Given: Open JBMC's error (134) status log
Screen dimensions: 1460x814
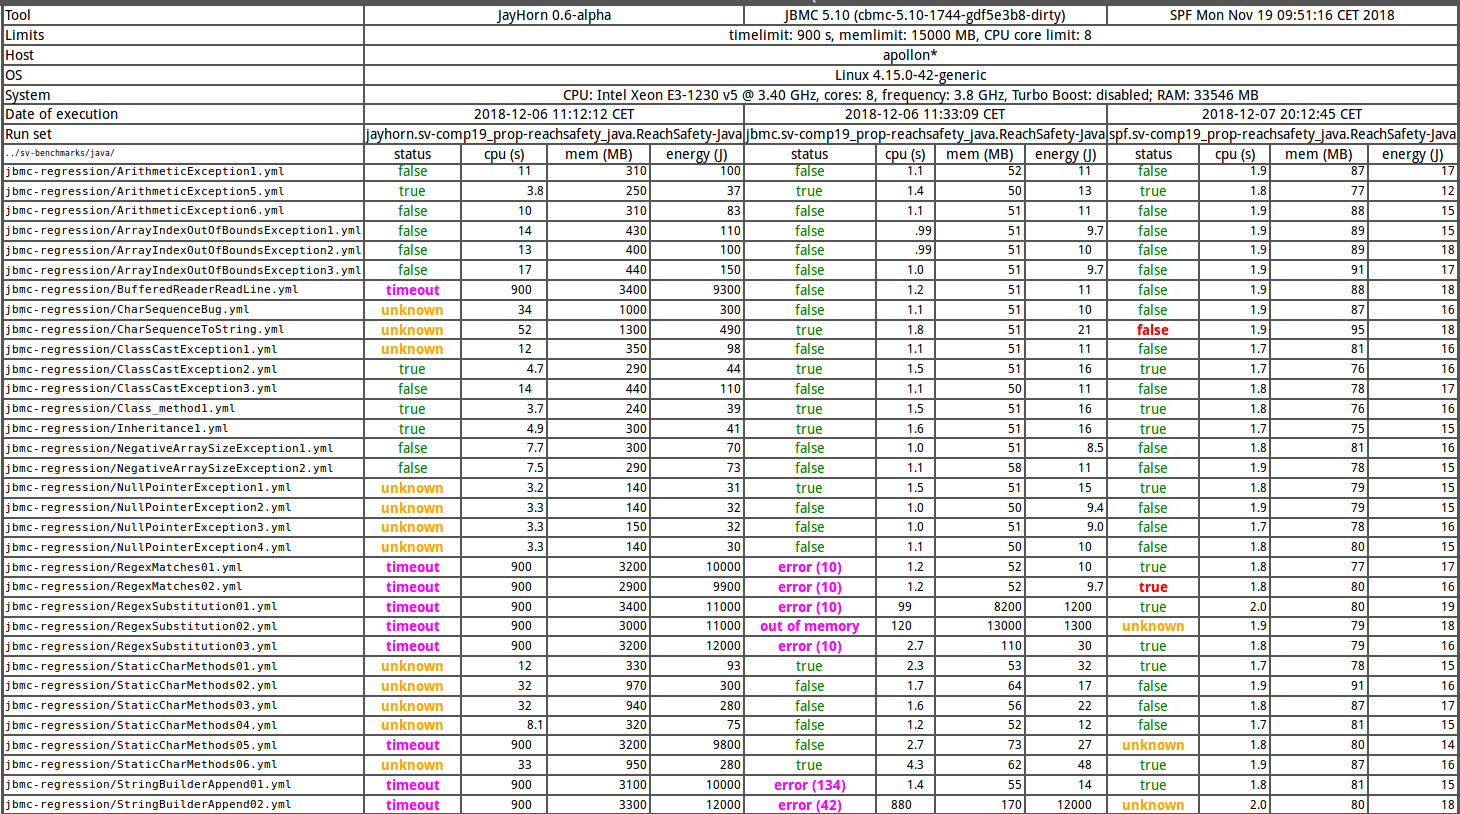Looking at the screenshot, I should [809, 785].
